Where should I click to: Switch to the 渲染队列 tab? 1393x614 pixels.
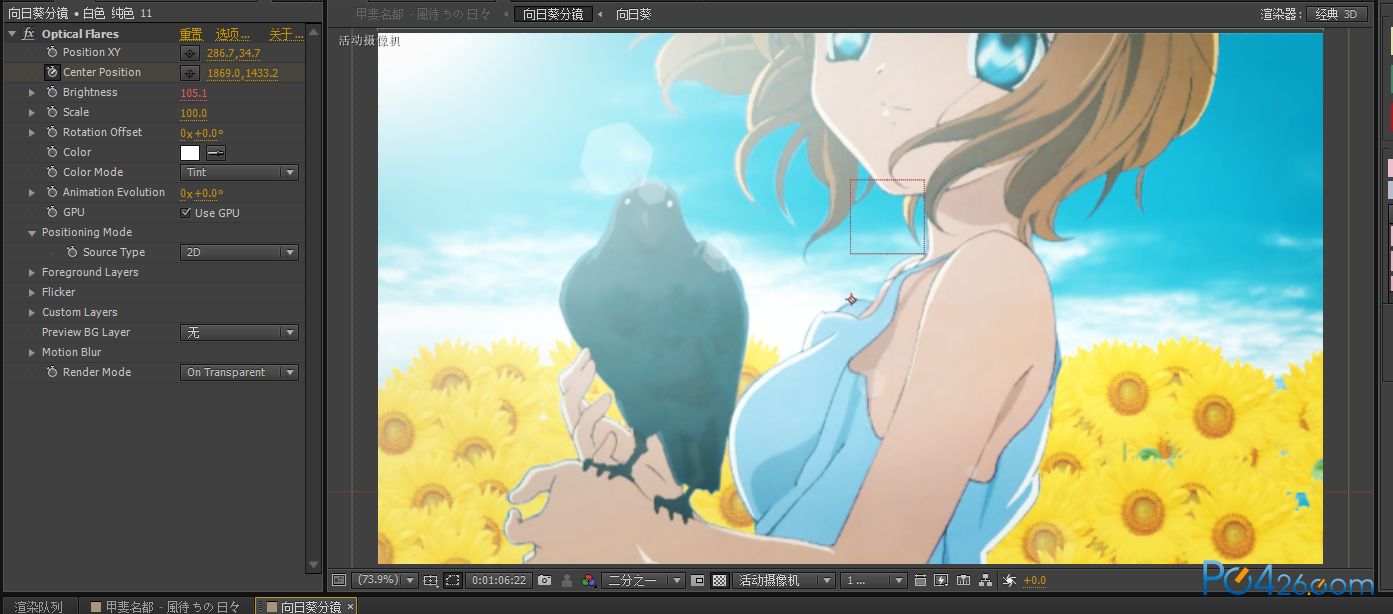pos(39,607)
